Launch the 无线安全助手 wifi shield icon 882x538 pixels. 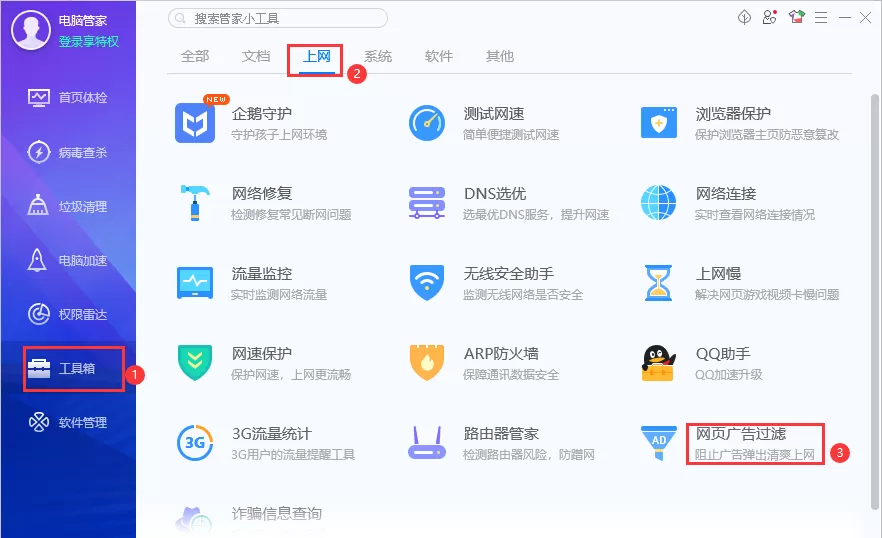427,283
